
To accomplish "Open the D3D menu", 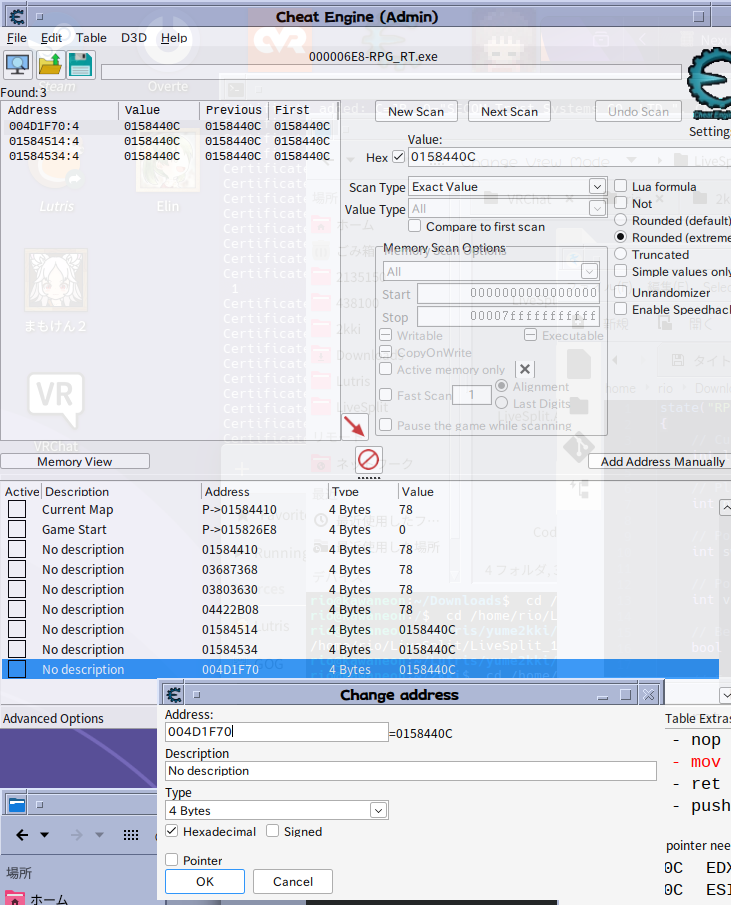I will (133, 38).
